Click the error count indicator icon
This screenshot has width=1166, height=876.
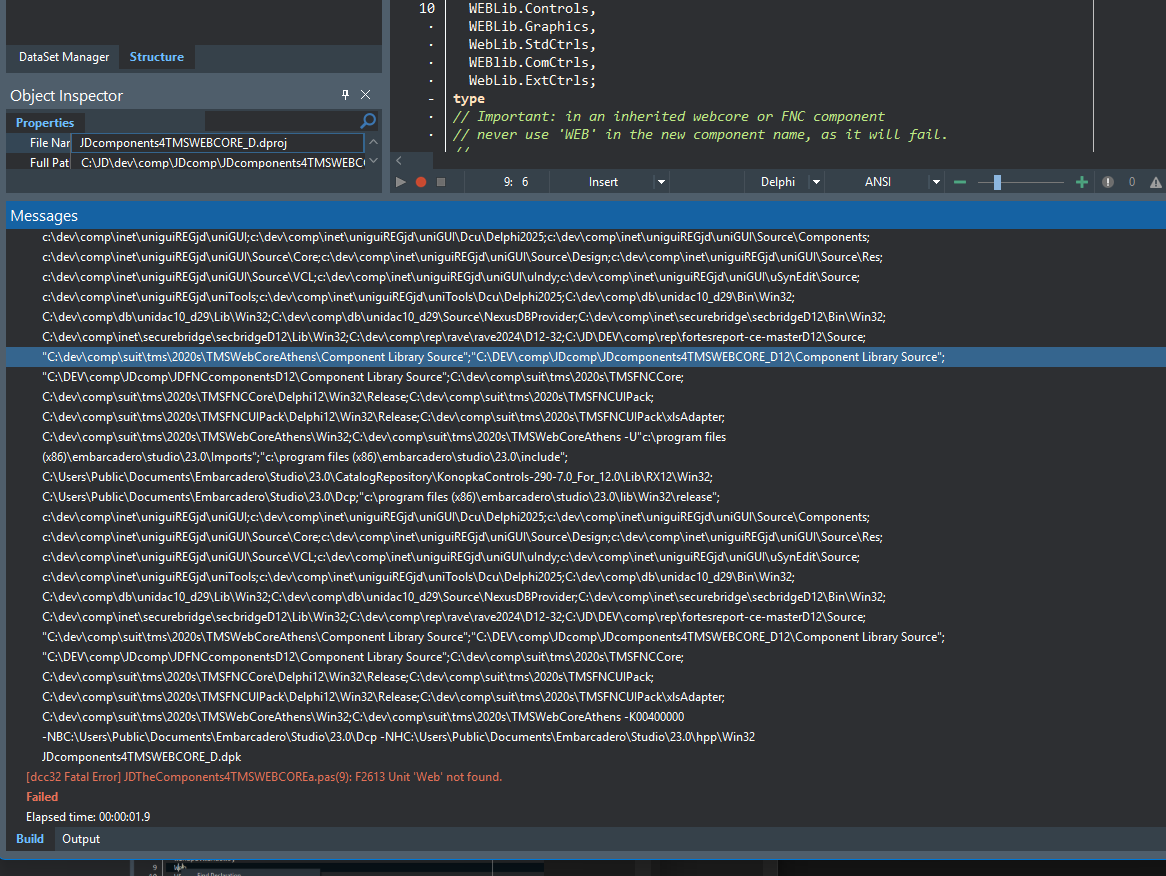tap(1108, 182)
